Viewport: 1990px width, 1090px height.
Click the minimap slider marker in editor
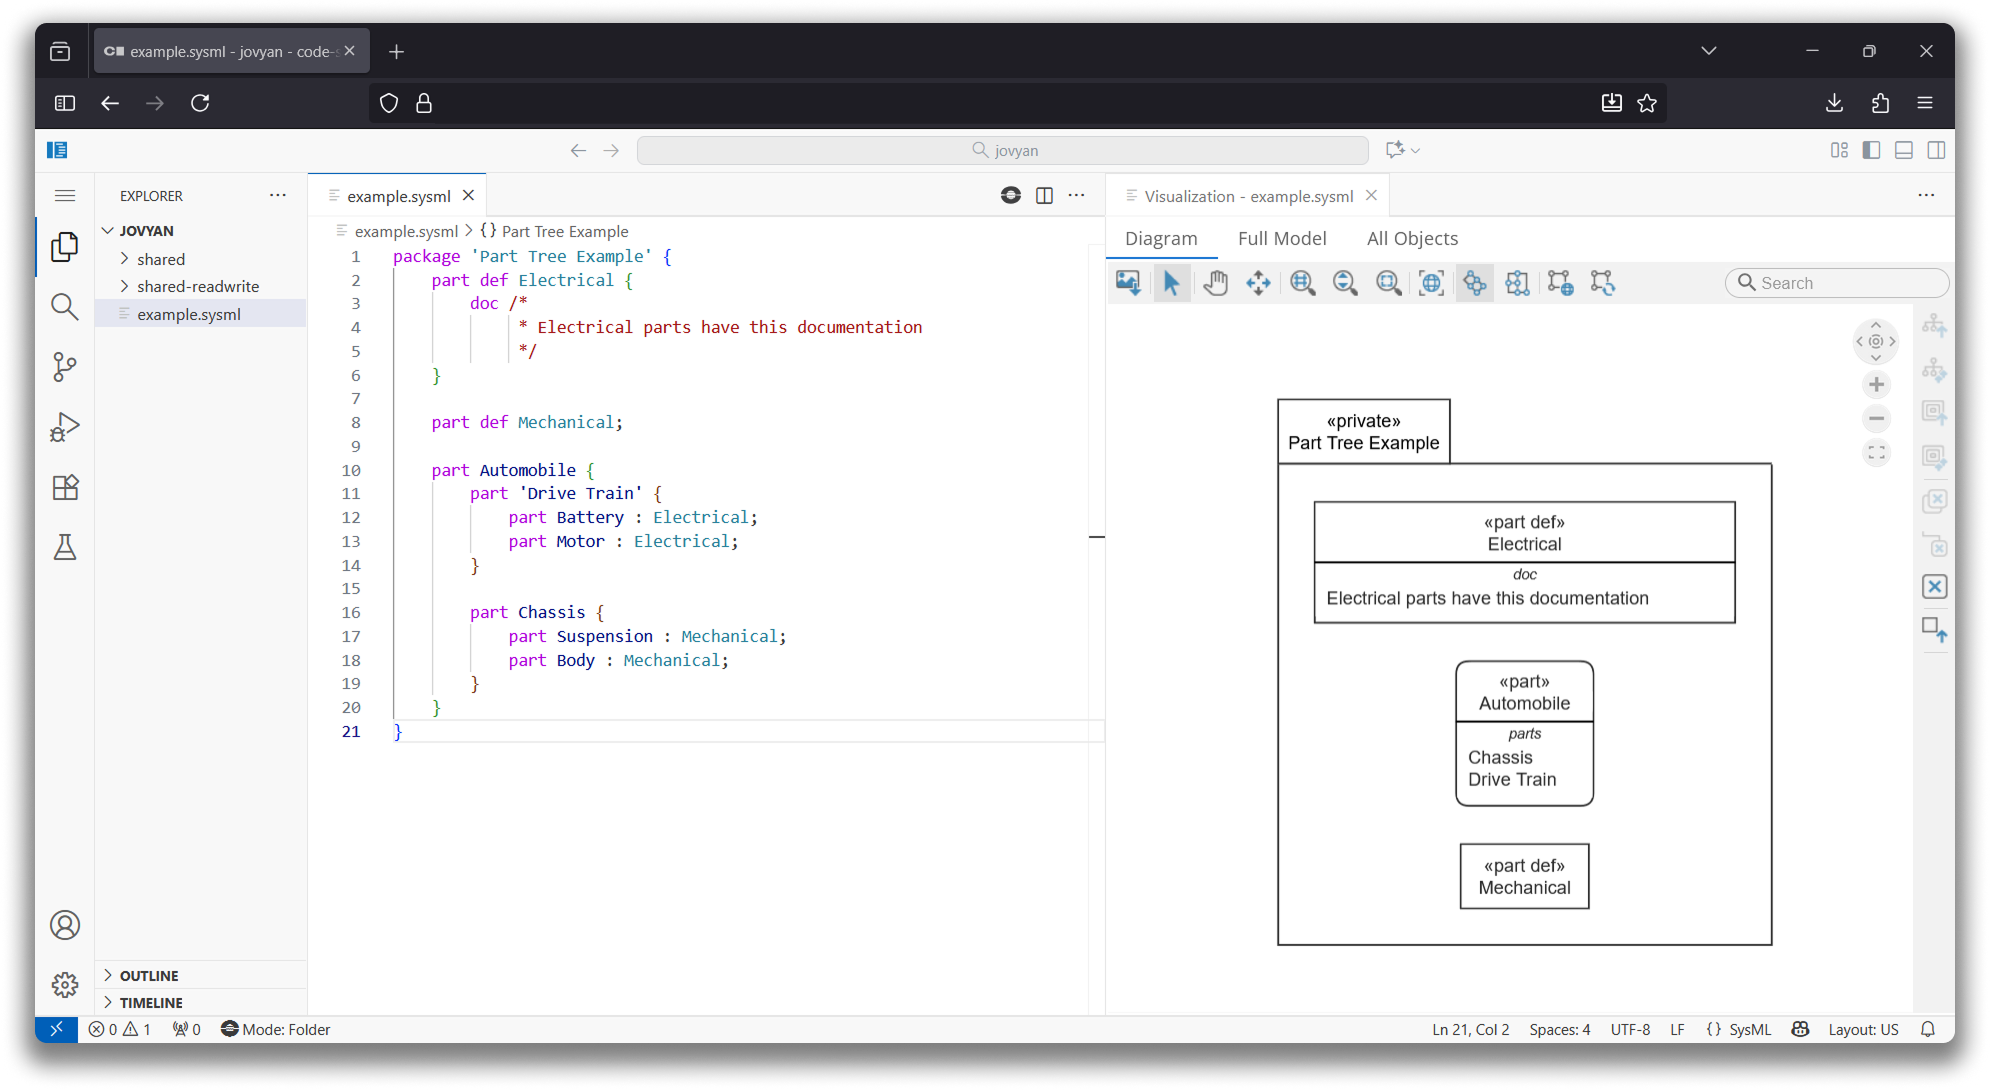1097,537
